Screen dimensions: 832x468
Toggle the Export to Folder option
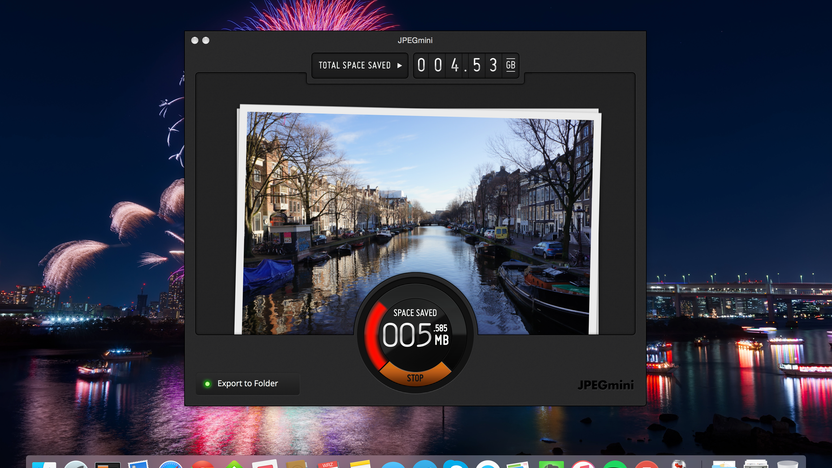point(247,384)
